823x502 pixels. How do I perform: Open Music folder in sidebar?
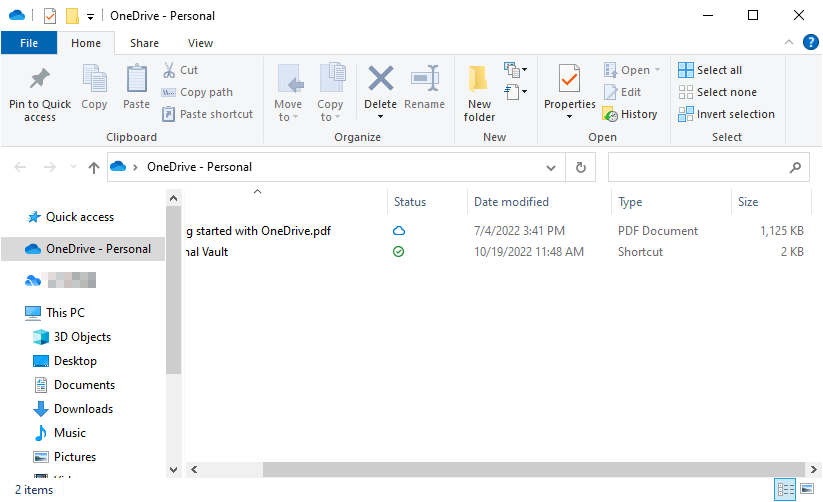click(59, 433)
